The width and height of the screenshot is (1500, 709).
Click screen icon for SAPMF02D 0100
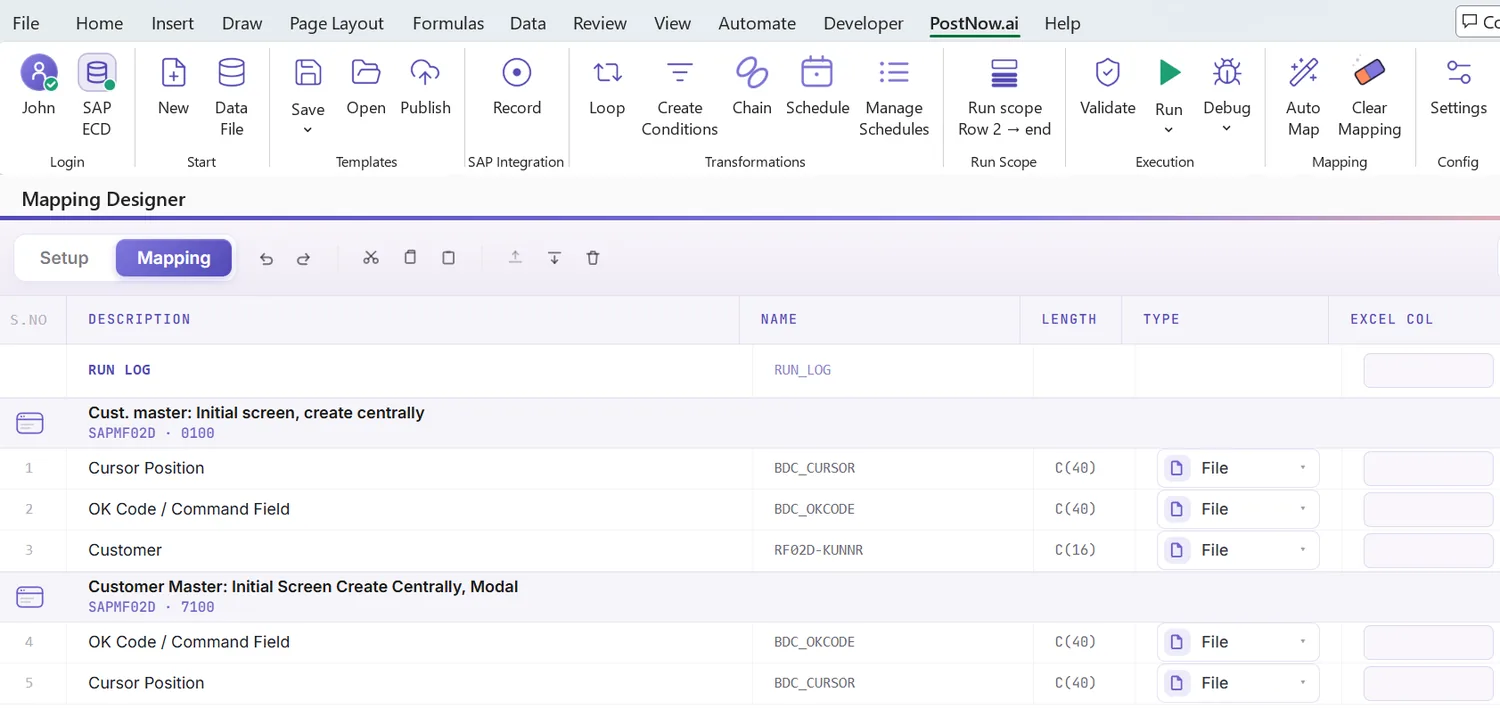[30, 423]
